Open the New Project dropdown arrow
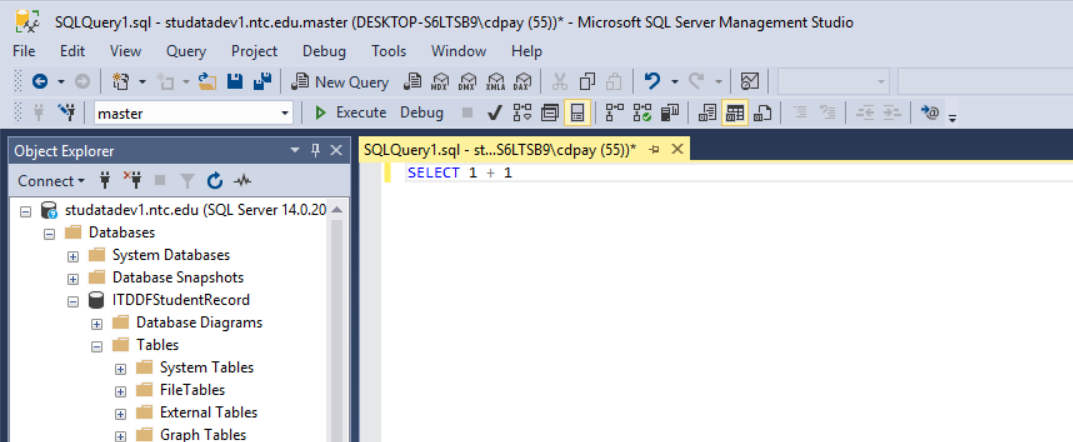The height and width of the screenshot is (442, 1073). pos(142,82)
